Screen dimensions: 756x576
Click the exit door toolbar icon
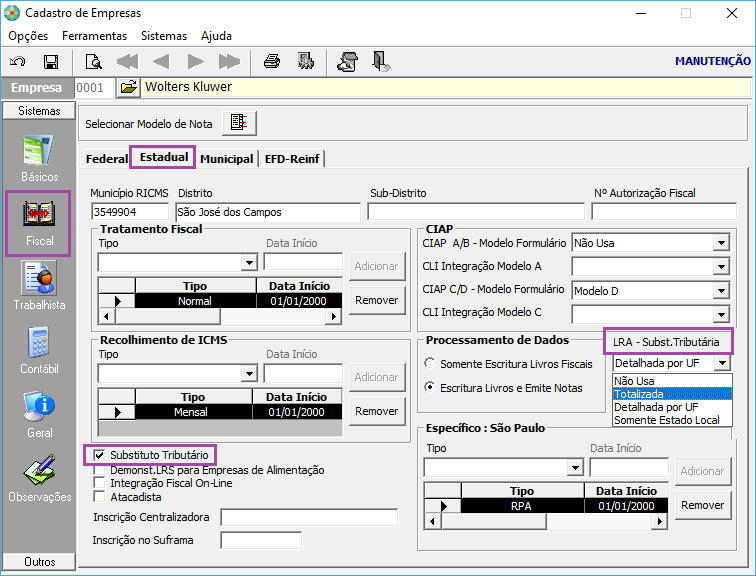point(381,61)
